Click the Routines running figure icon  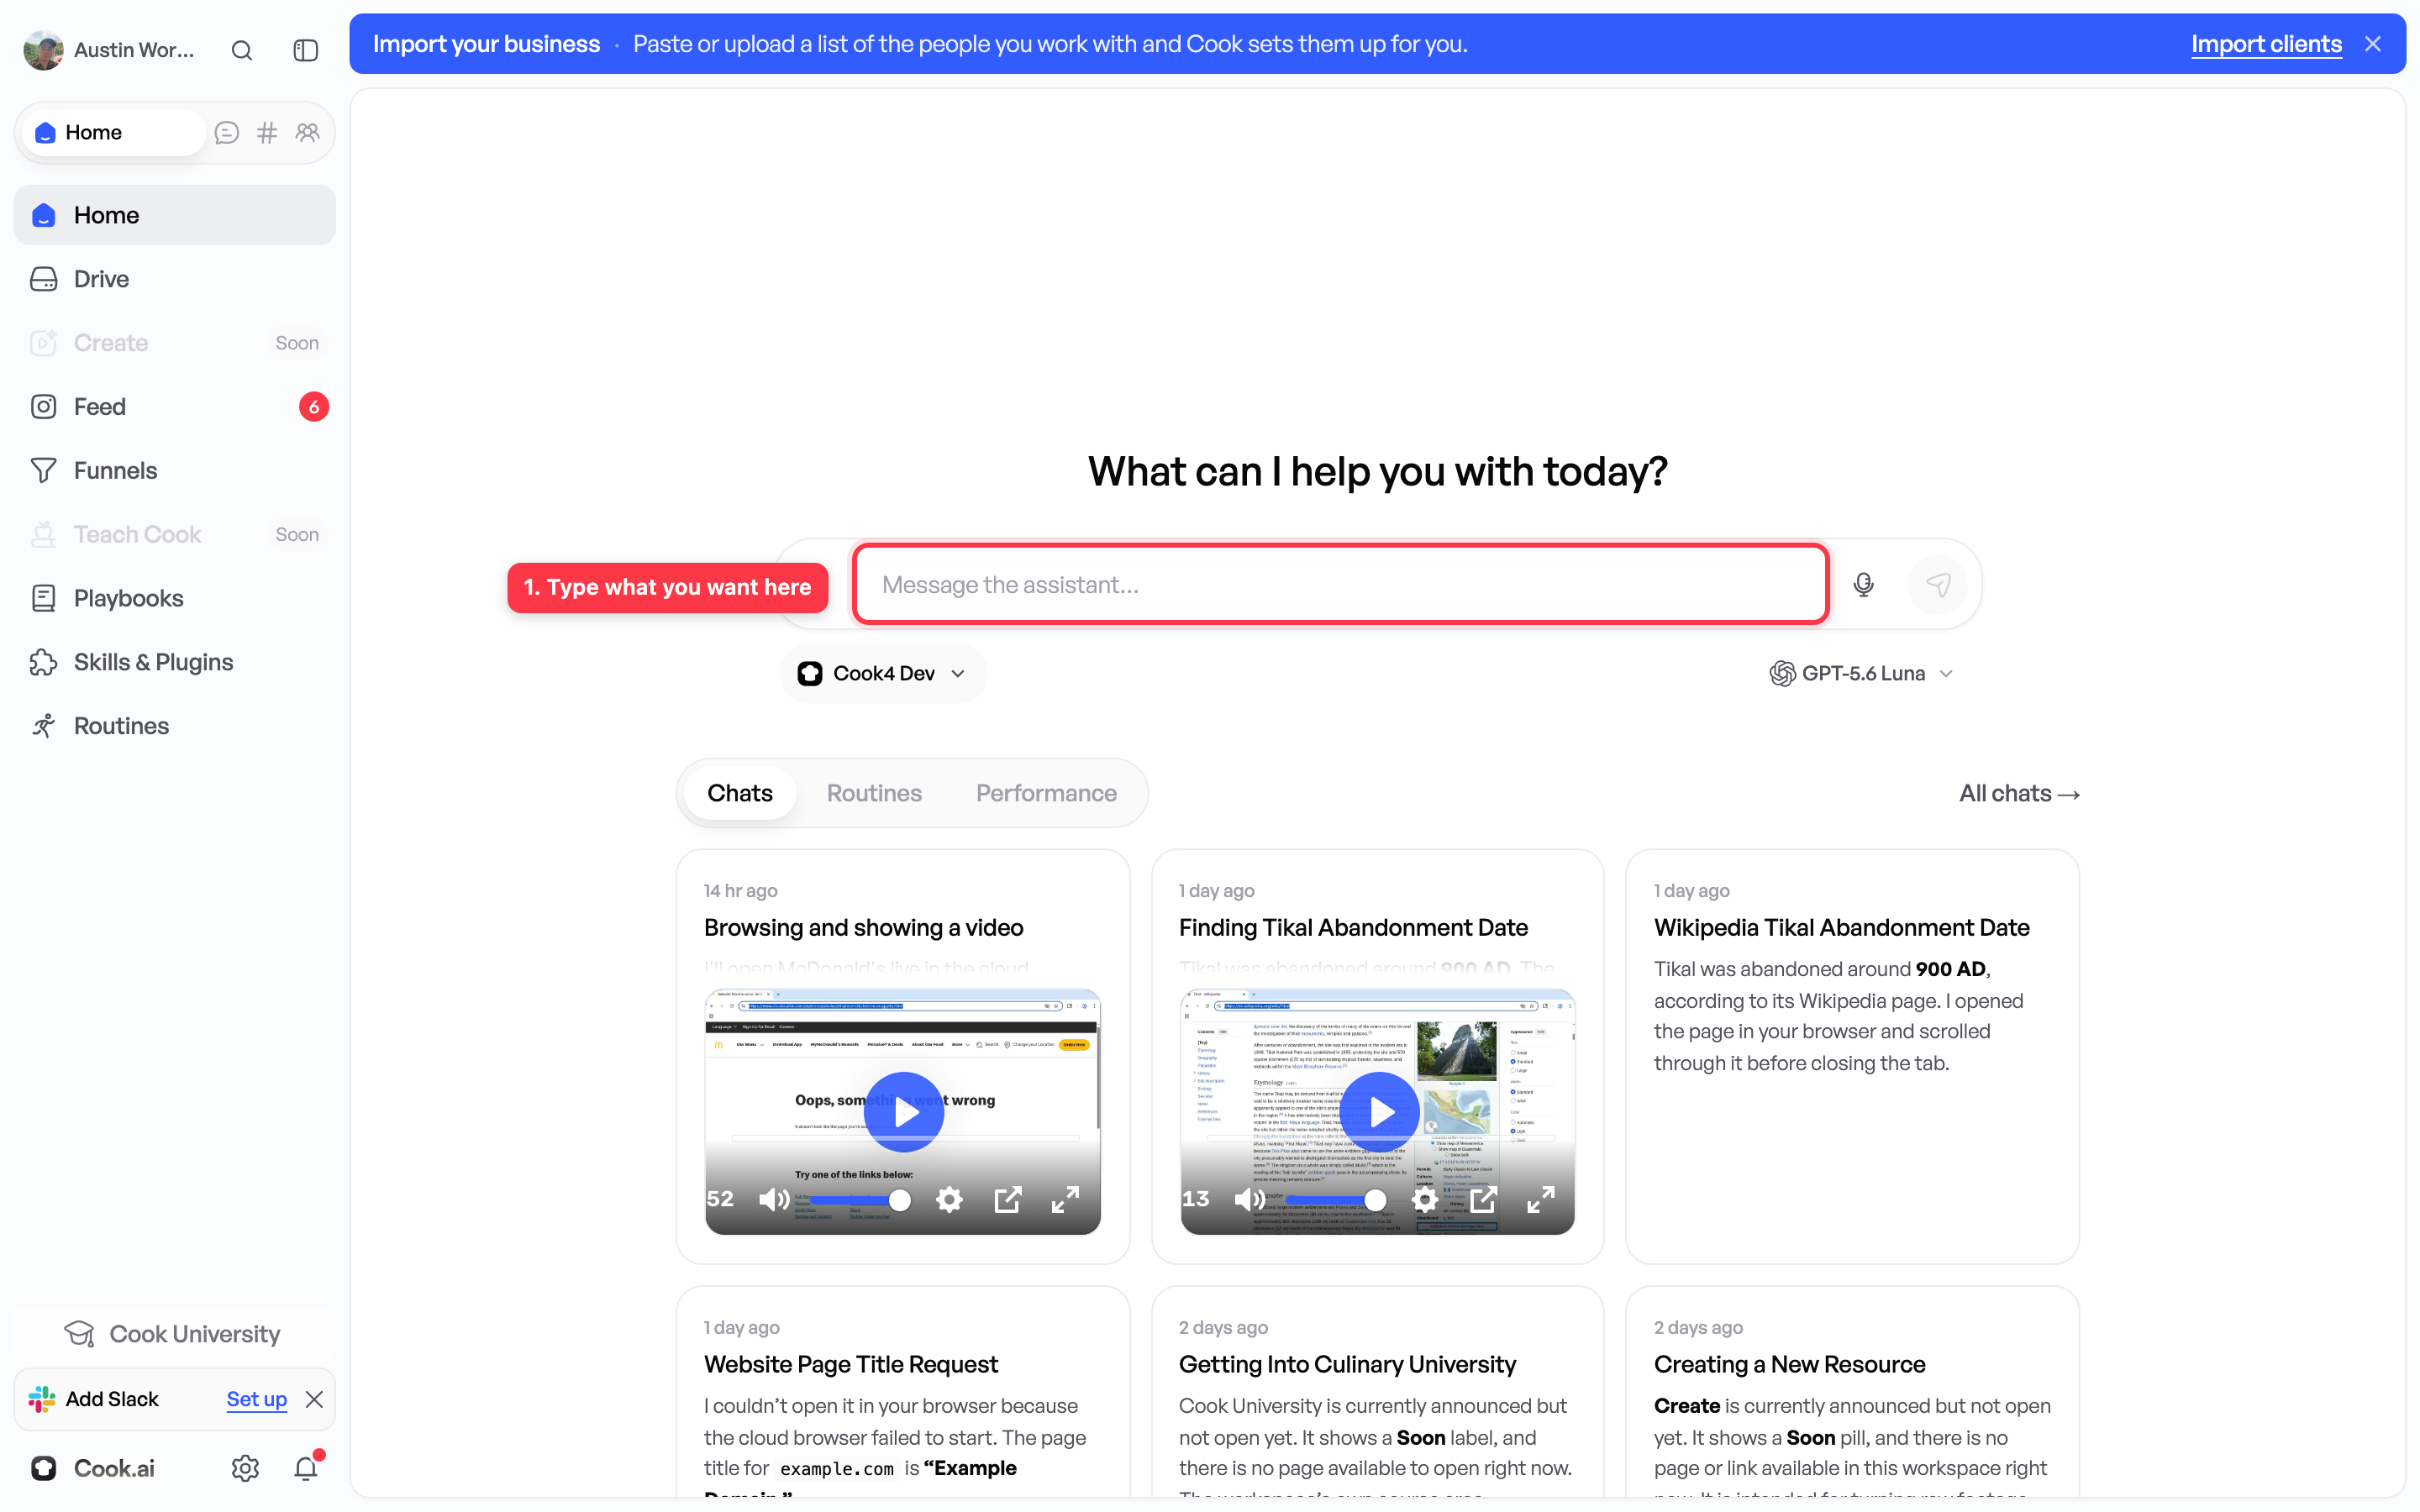tap(44, 726)
